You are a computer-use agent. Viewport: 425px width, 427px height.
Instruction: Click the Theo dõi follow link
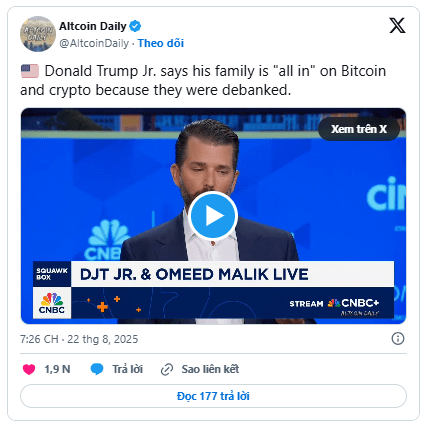pos(161,43)
